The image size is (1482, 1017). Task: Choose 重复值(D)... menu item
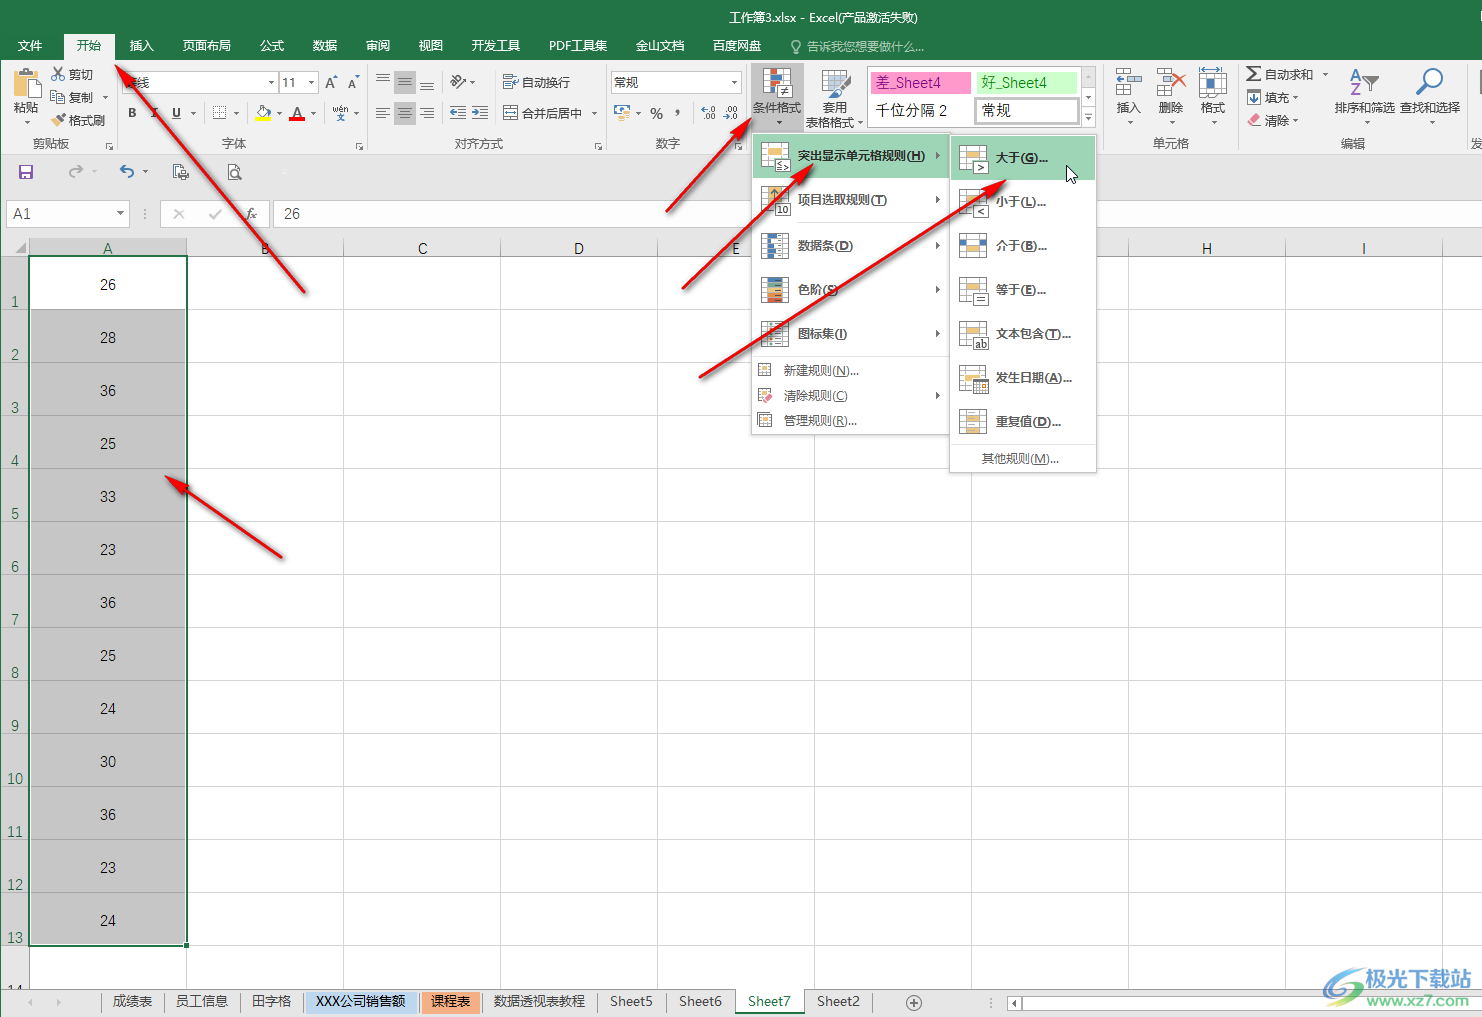[1023, 422]
